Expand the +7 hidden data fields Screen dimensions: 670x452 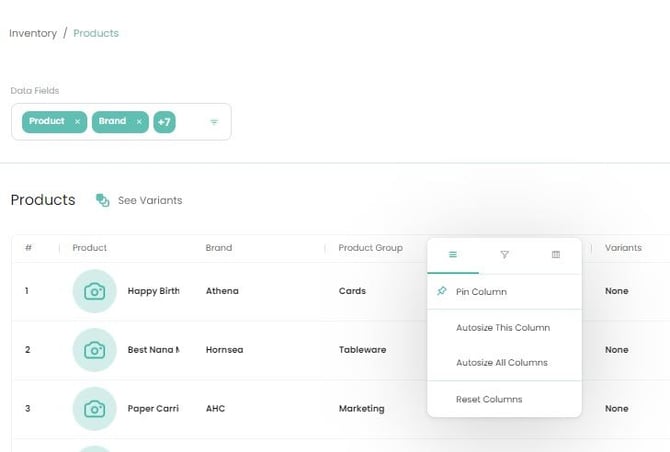pyautogui.click(x=164, y=122)
